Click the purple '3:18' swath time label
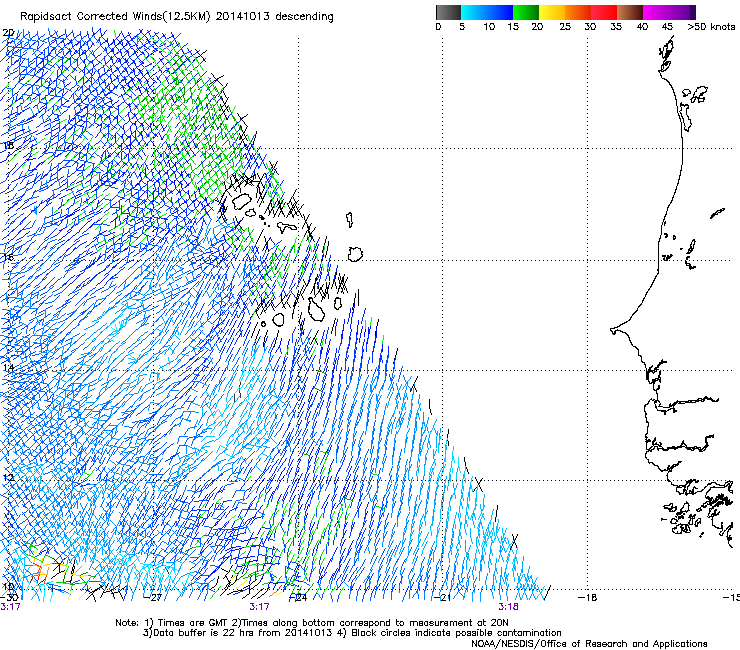Image resolution: width=740 pixels, height=650 pixels. coord(508,607)
